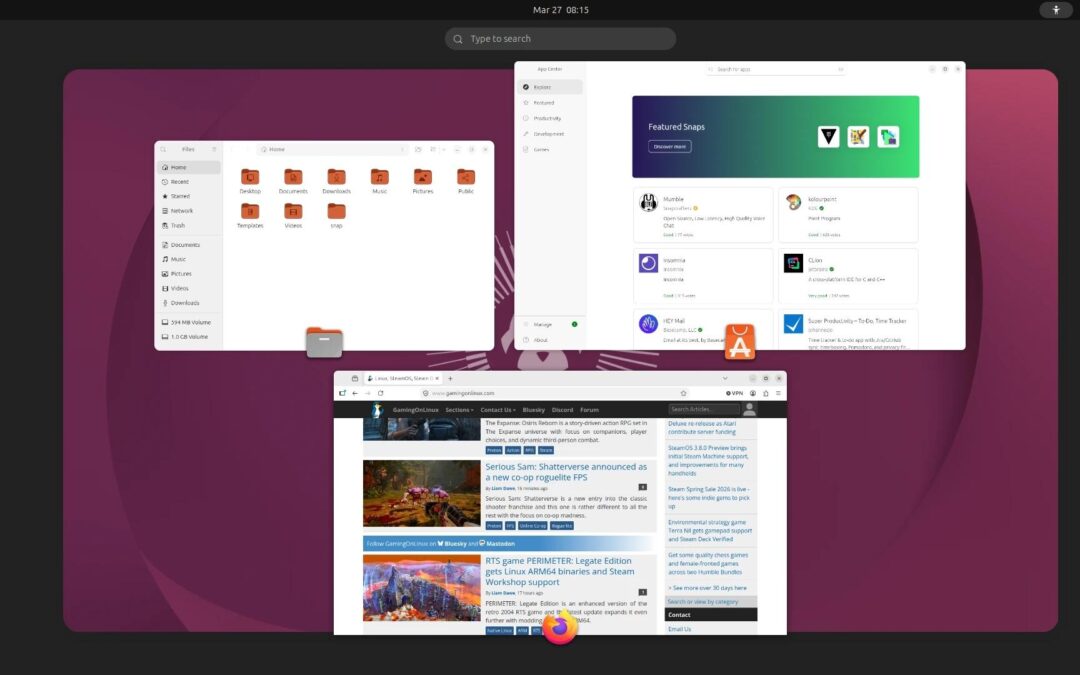Click the second featured snap icon in banner
The image size is (1080, 675).
858,136
